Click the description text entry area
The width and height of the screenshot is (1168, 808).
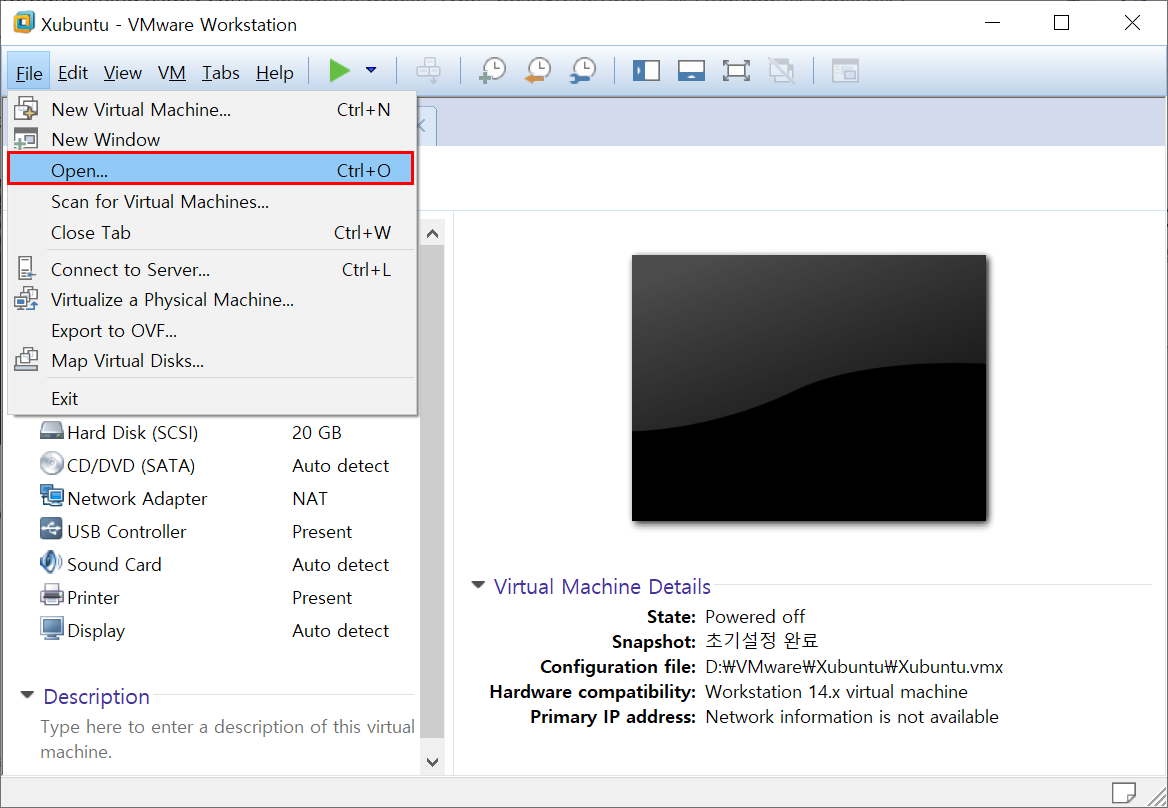click(227, 739)
